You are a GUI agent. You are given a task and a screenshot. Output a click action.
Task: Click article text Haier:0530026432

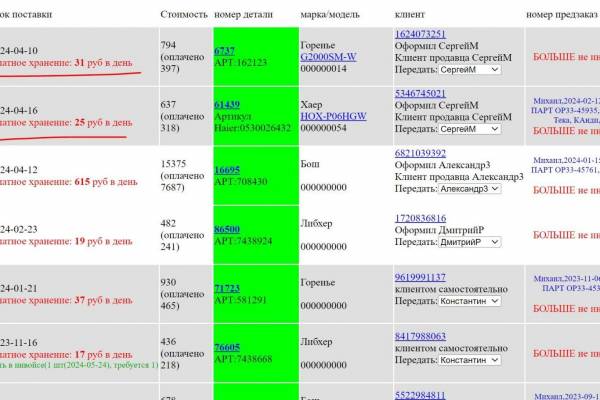(x=252, y=128)
